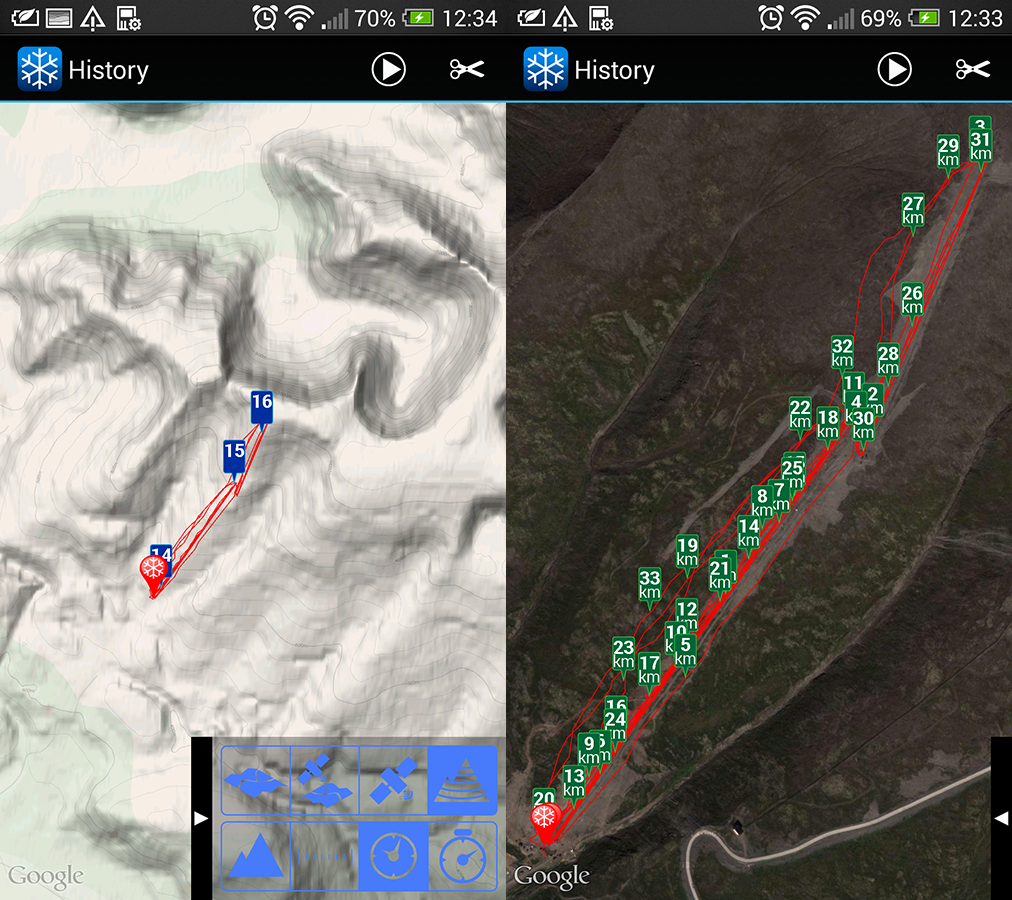Tap the scissors cut icon on right screen
1012x900 pixels.
[x=973, y=69]
